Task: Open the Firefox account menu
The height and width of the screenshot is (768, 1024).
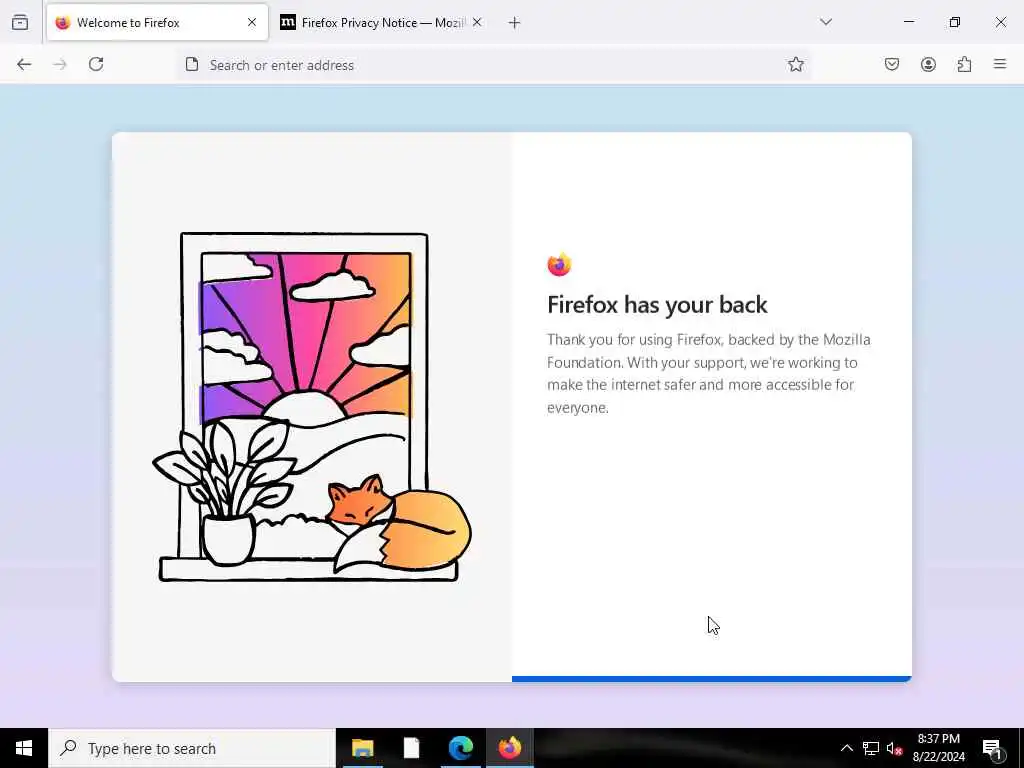Action: tap(928, 64)
